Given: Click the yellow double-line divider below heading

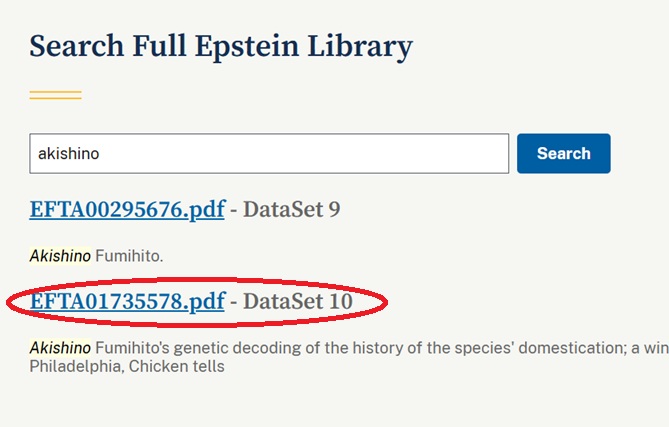Looking at the screenshot, I should (x=55, y=95).
